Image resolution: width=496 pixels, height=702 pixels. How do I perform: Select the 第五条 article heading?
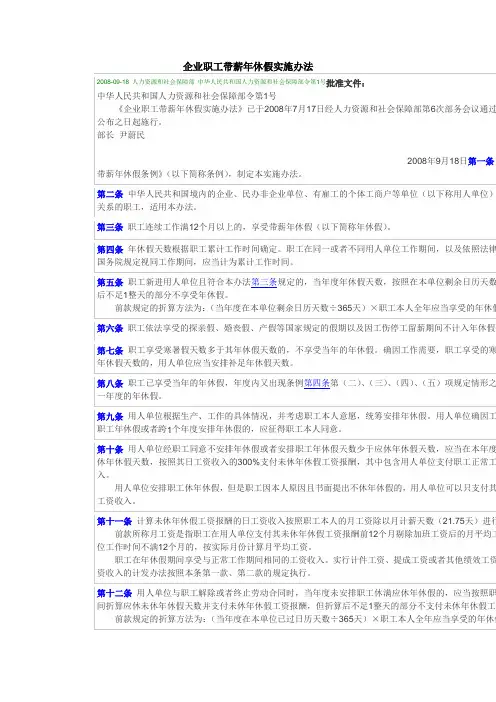110,283
